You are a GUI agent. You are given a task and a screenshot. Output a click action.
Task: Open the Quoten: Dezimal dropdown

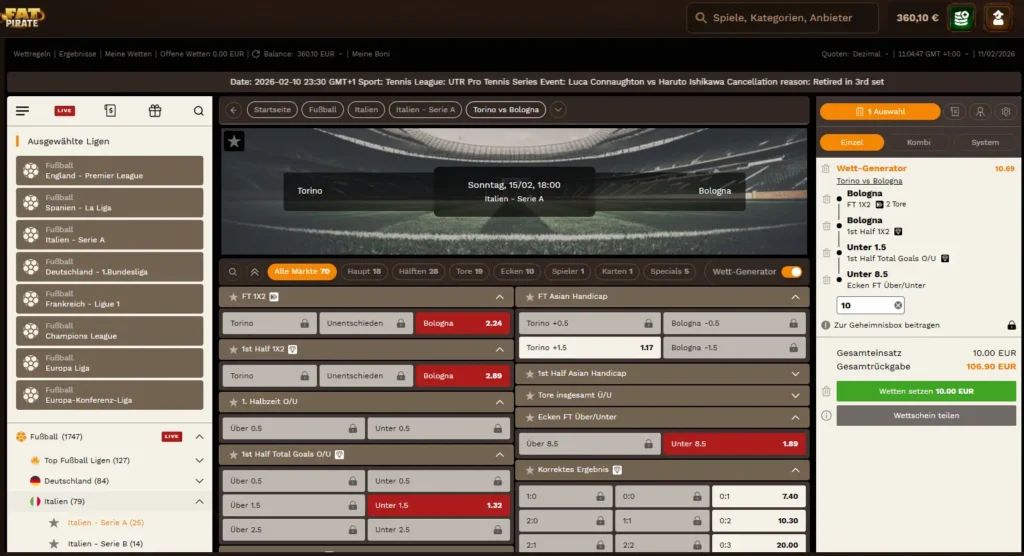[x=854, y=54]
